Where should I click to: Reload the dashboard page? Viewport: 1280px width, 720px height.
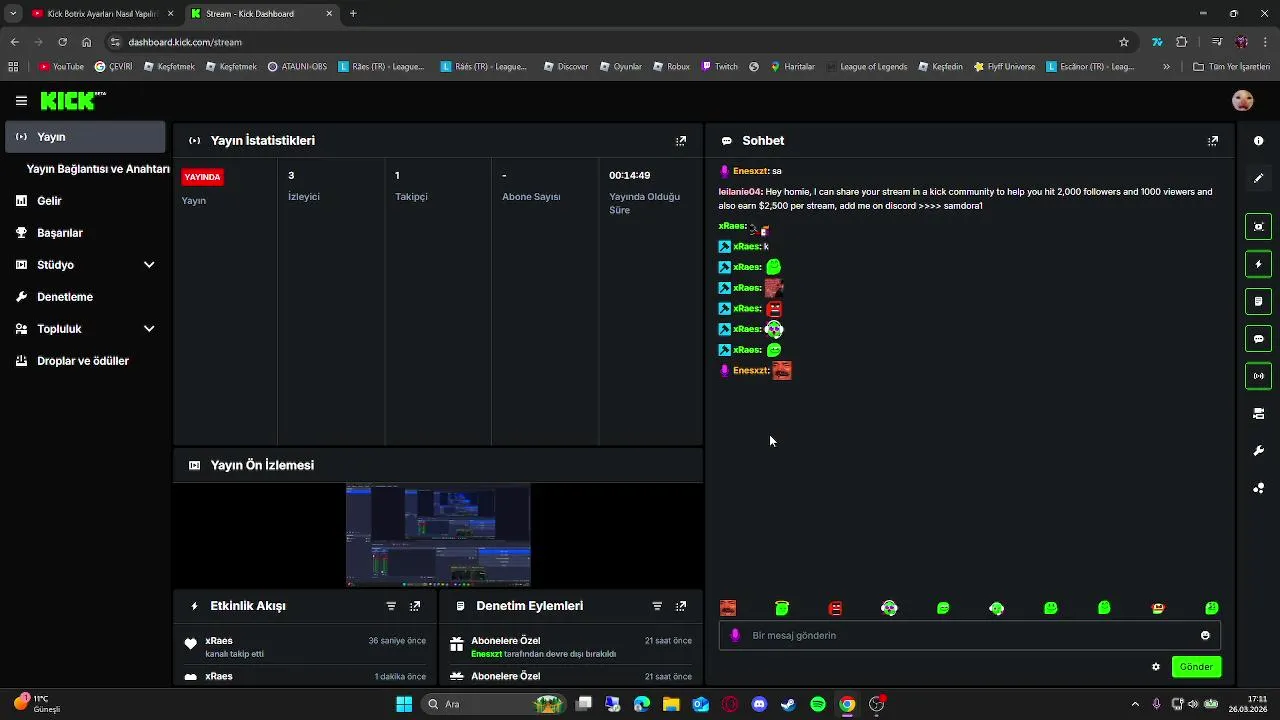pyautogui.click(x=62, y=42)
